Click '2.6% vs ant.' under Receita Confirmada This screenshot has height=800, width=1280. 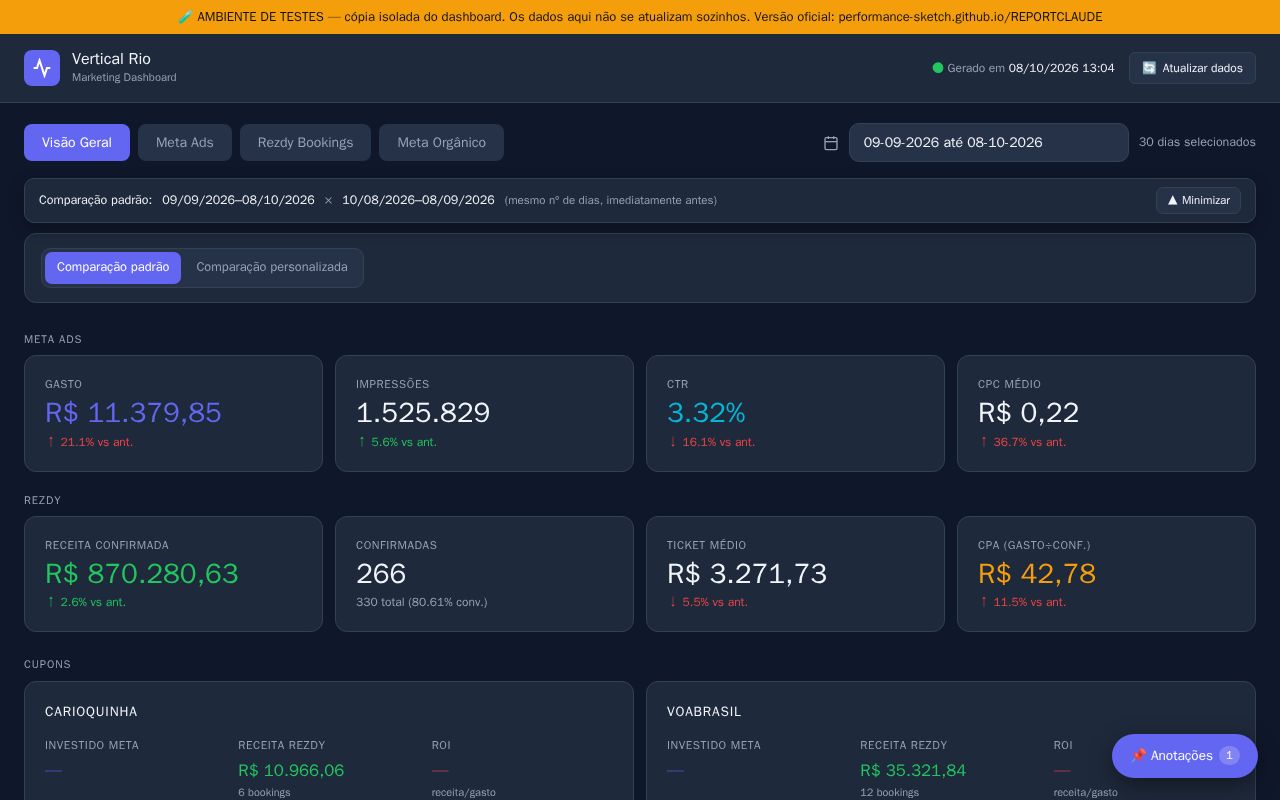tap(86, 602)
